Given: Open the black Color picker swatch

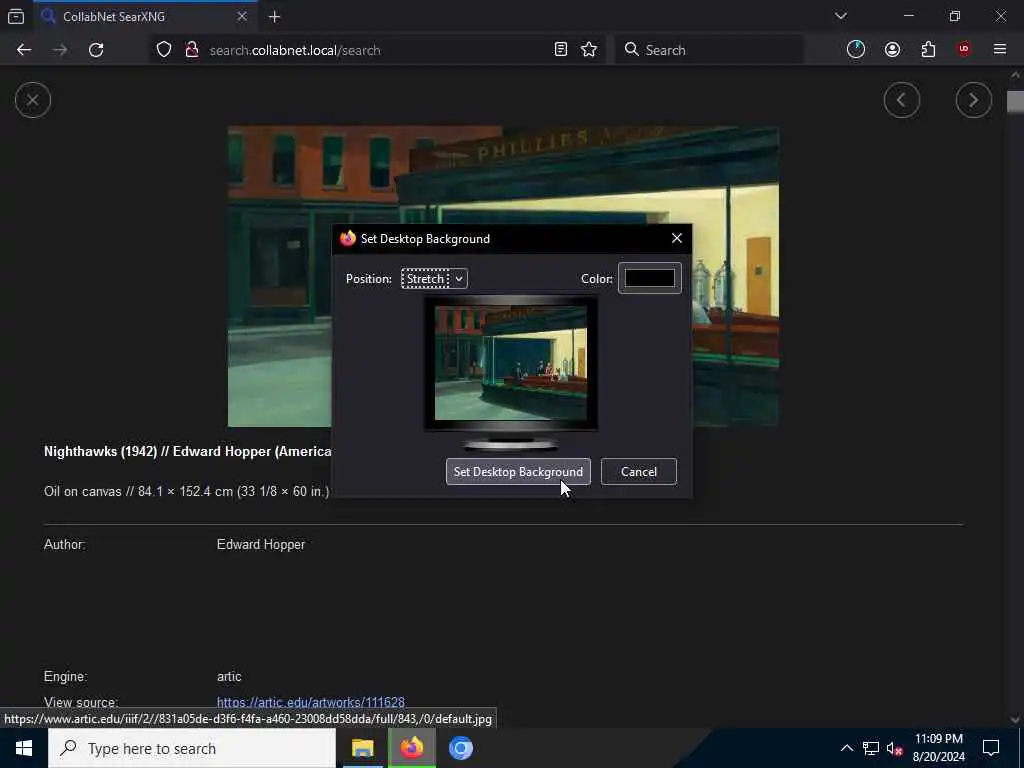Looking at the screenshot, I should pos(650,278).
